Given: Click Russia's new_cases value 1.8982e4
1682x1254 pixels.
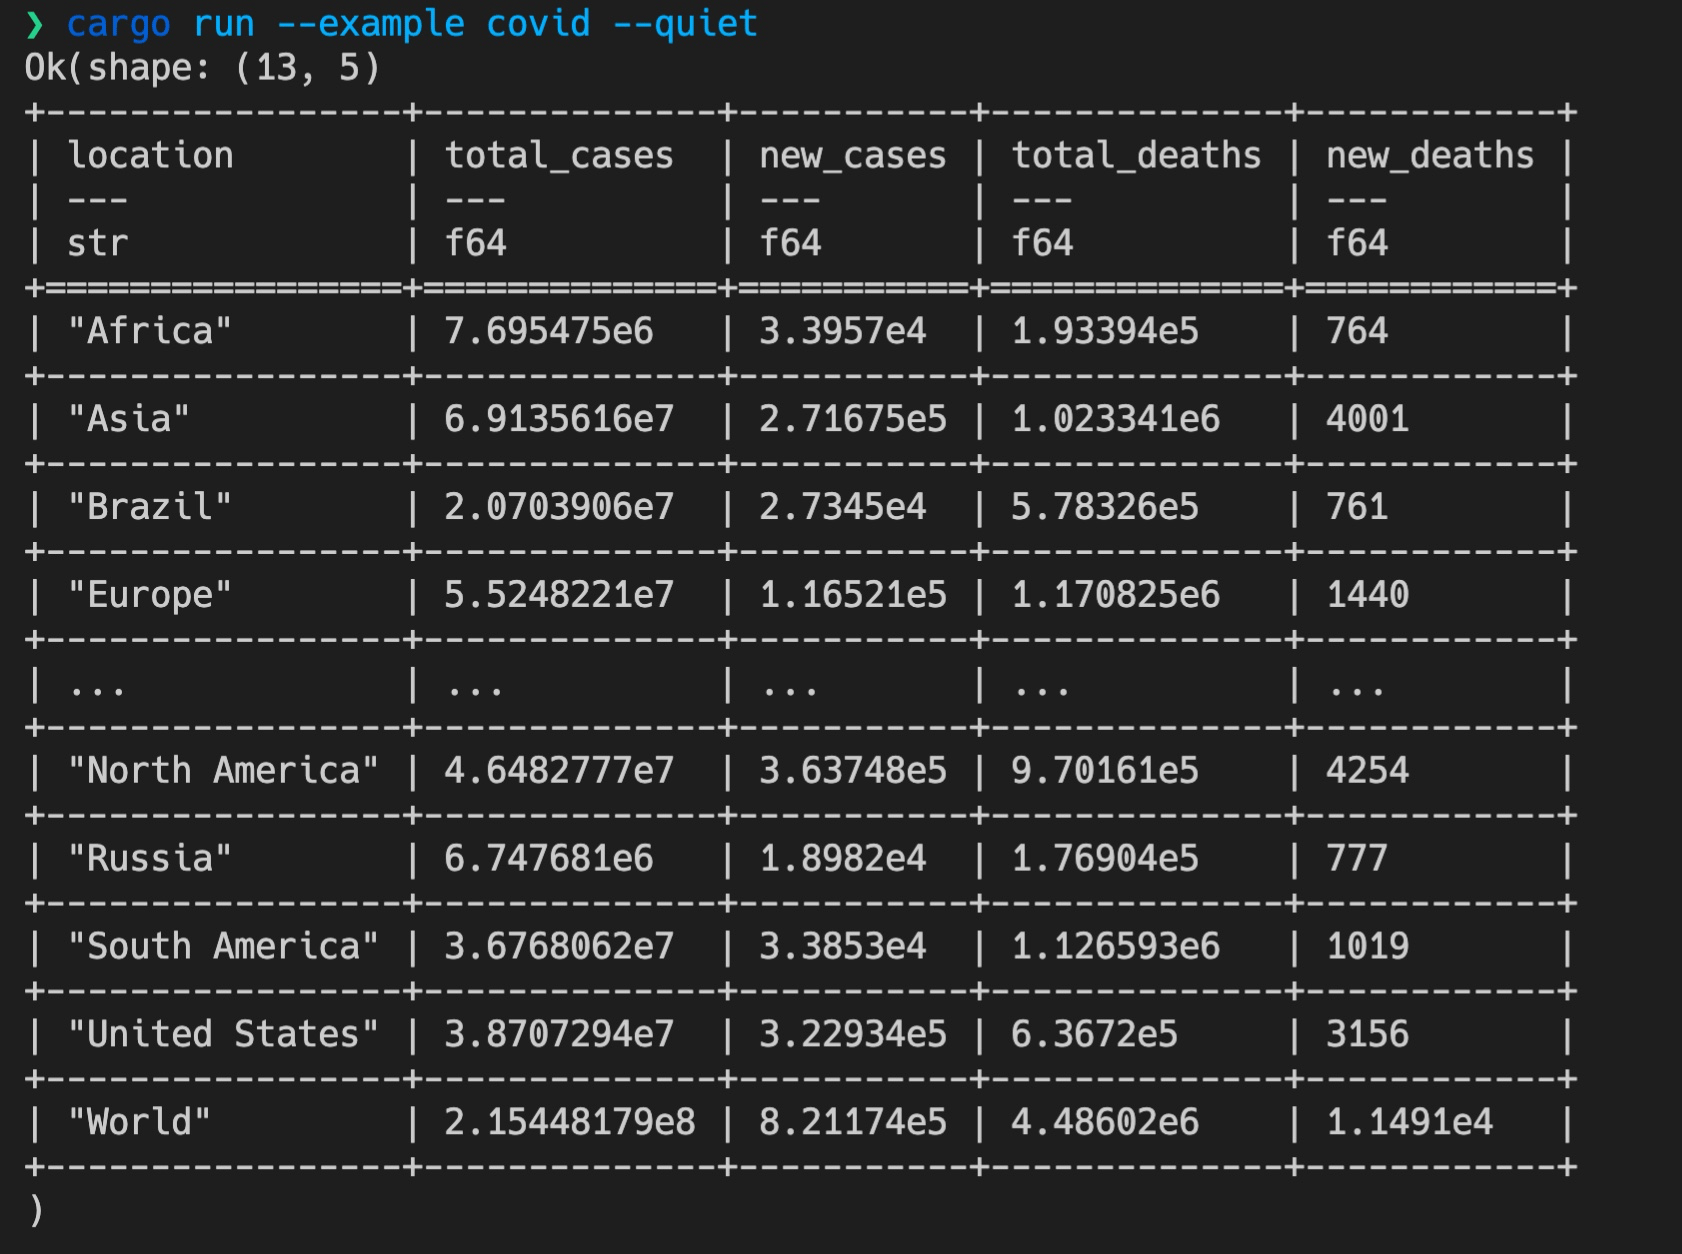Looking at the screenshot, I should click(842, 859).
